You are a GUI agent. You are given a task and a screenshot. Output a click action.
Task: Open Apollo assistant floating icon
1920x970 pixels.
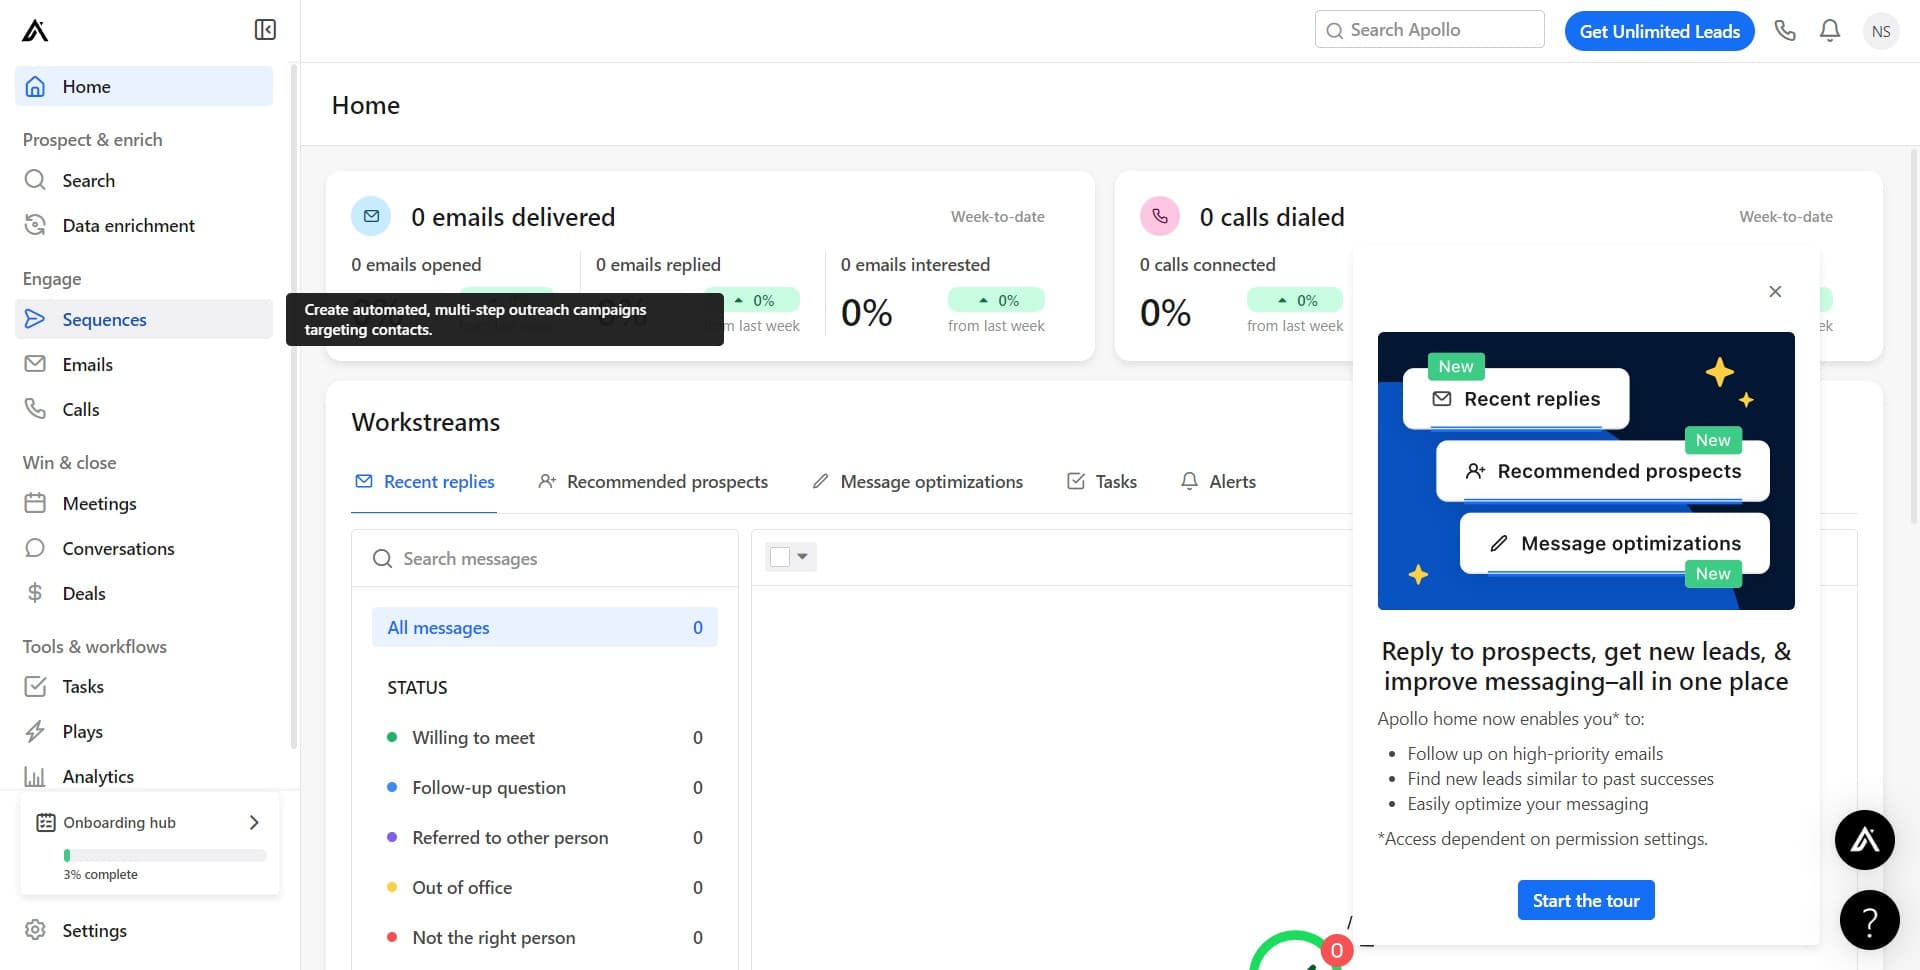(x=1864, y=840)
